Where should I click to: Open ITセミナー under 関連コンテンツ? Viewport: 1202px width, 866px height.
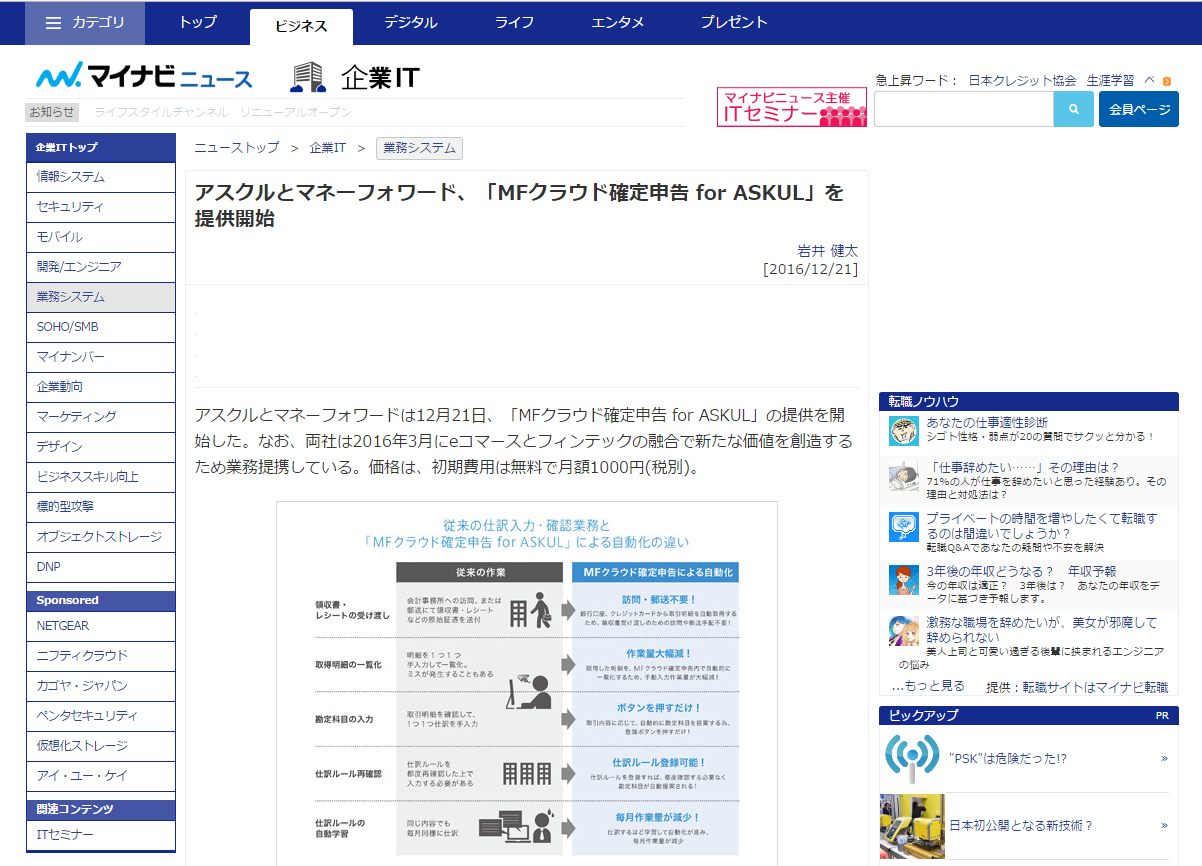(x=100, y=834)
